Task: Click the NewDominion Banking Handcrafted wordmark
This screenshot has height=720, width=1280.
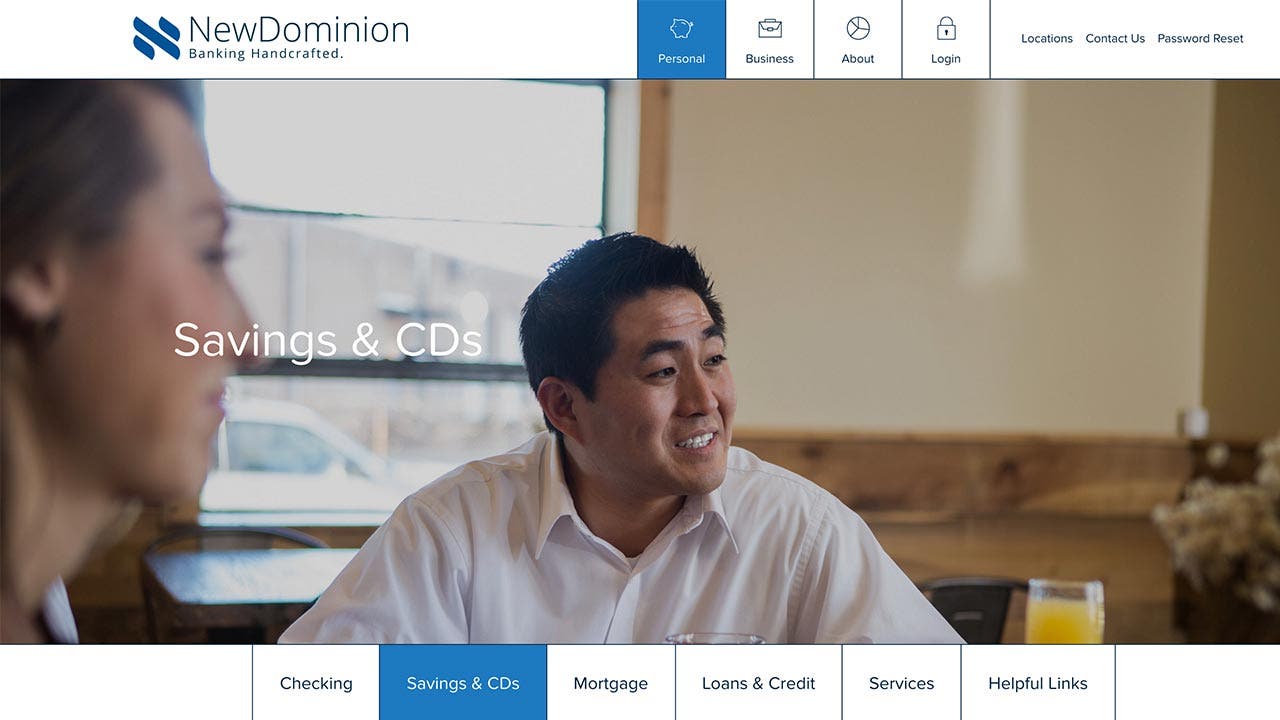Action: tap(299, 38)
